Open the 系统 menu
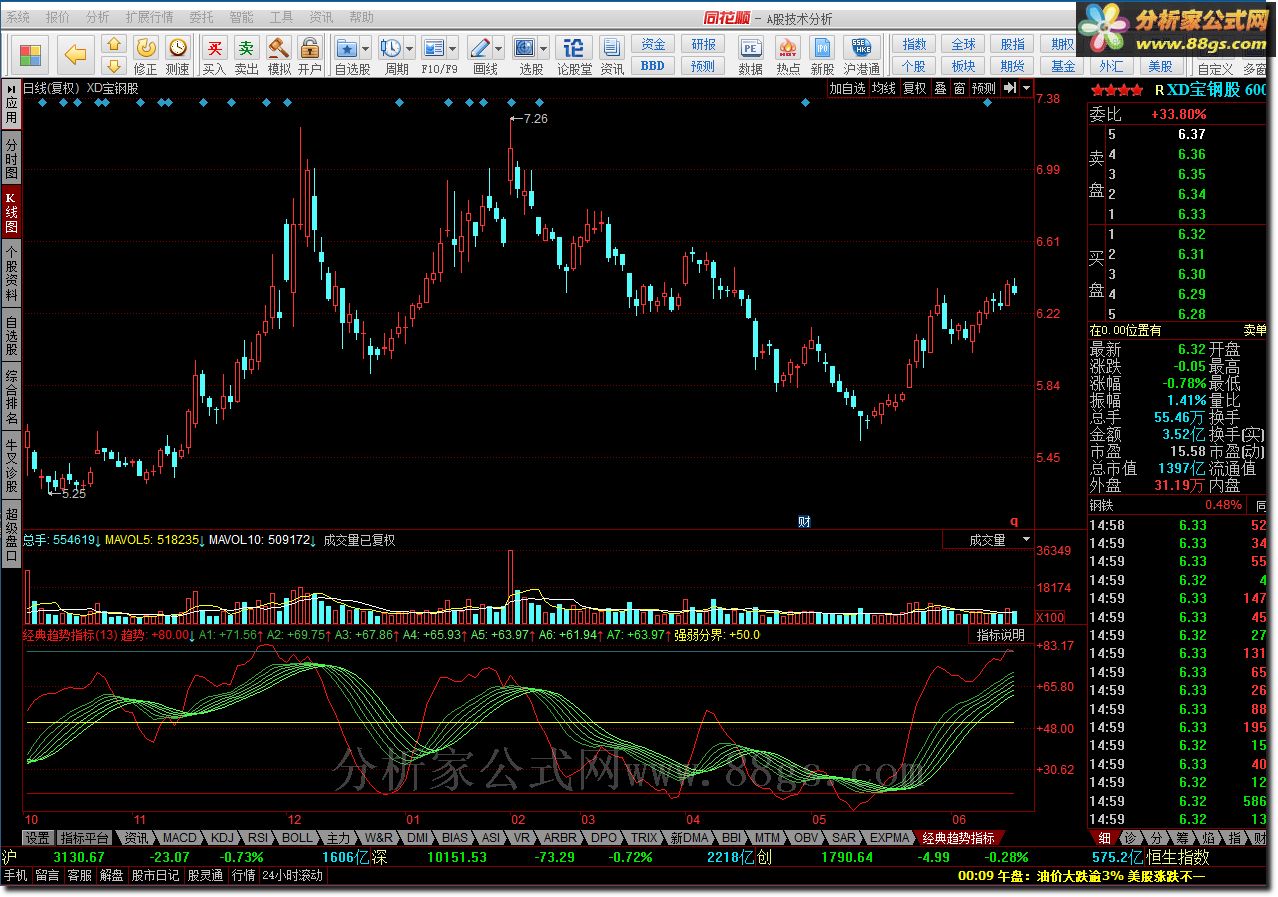This screenshot has height=897, width=1278. pos(18,18)
